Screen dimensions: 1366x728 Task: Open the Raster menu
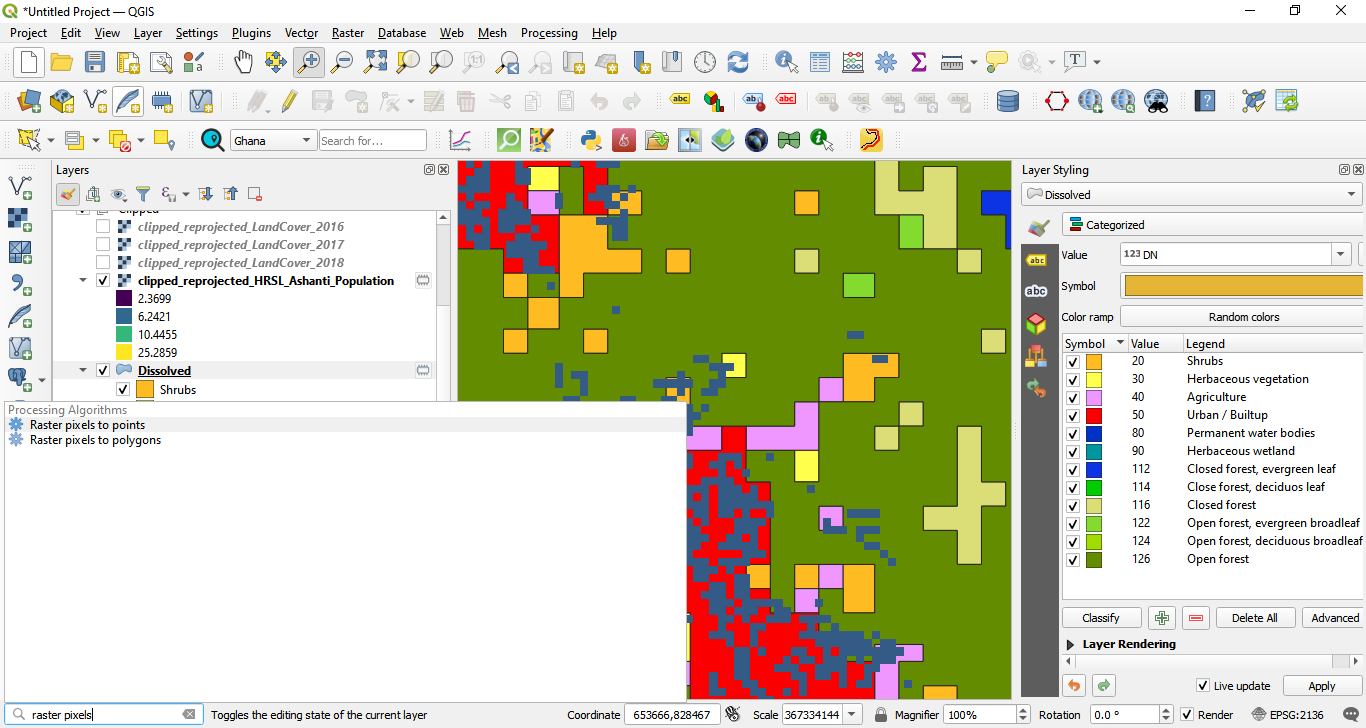[x=348, y=33]
